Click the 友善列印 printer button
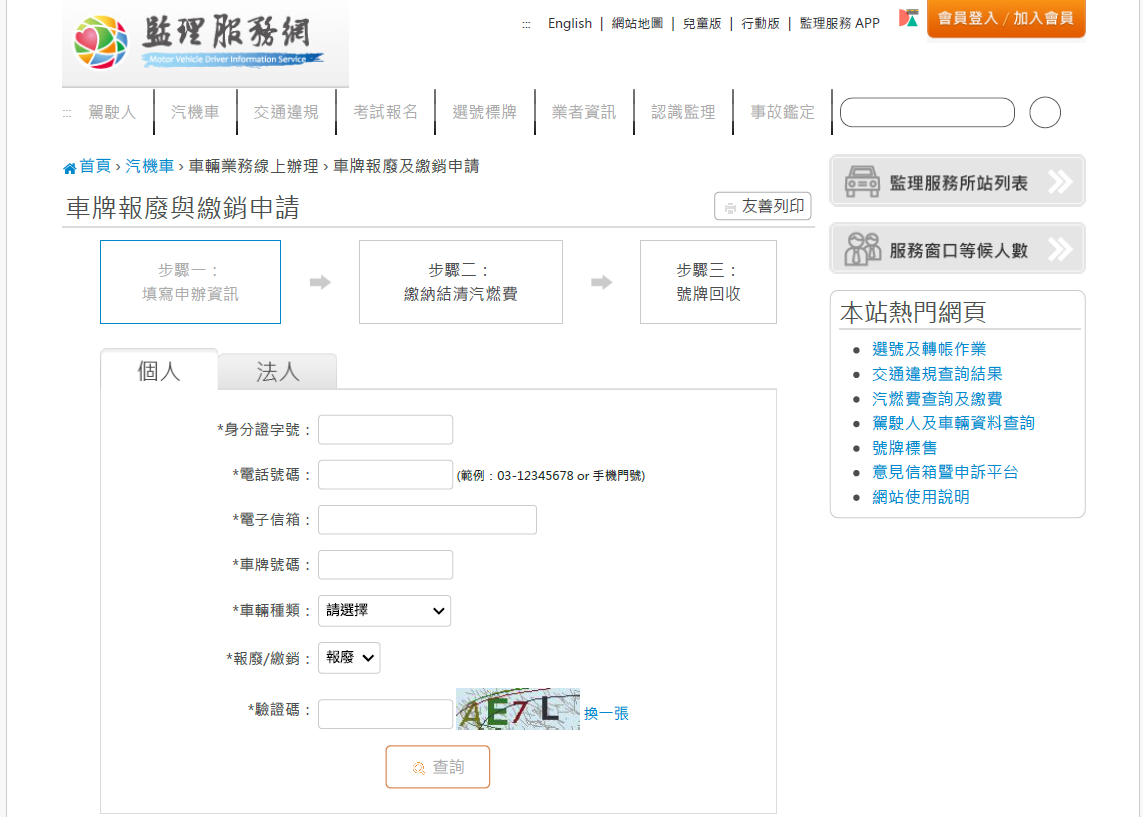The image size is (1143, 817). point(762,207)
